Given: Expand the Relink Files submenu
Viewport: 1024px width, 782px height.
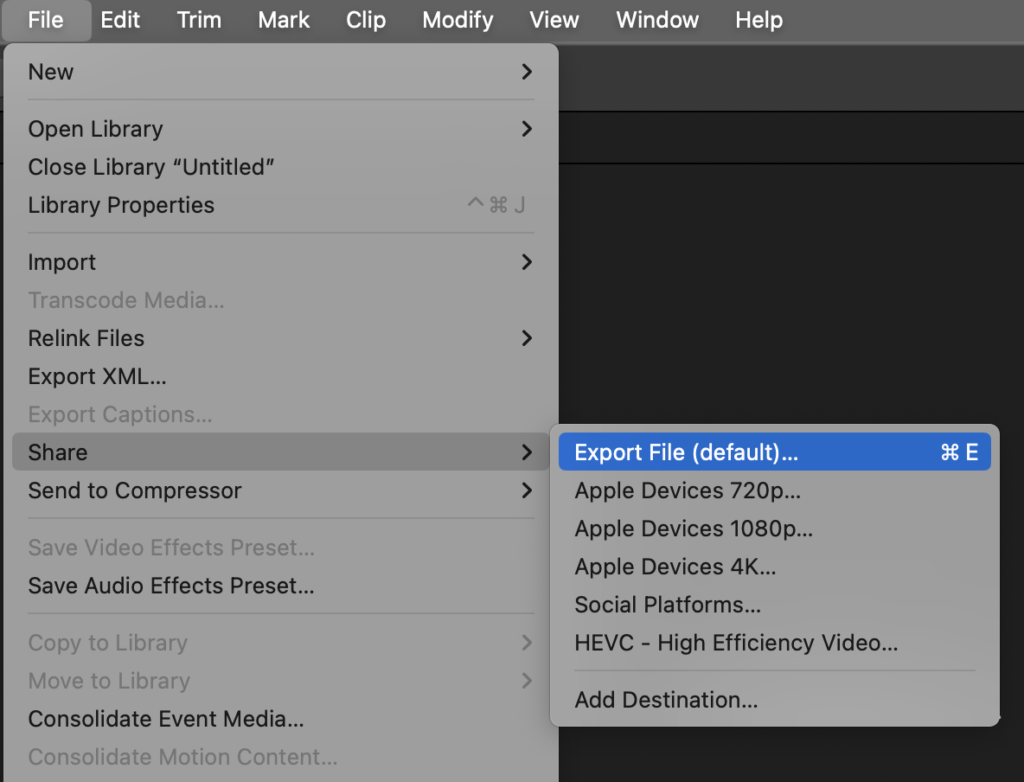Looking at the screenshot, I should pyautogui.click(x=281, y=338).
